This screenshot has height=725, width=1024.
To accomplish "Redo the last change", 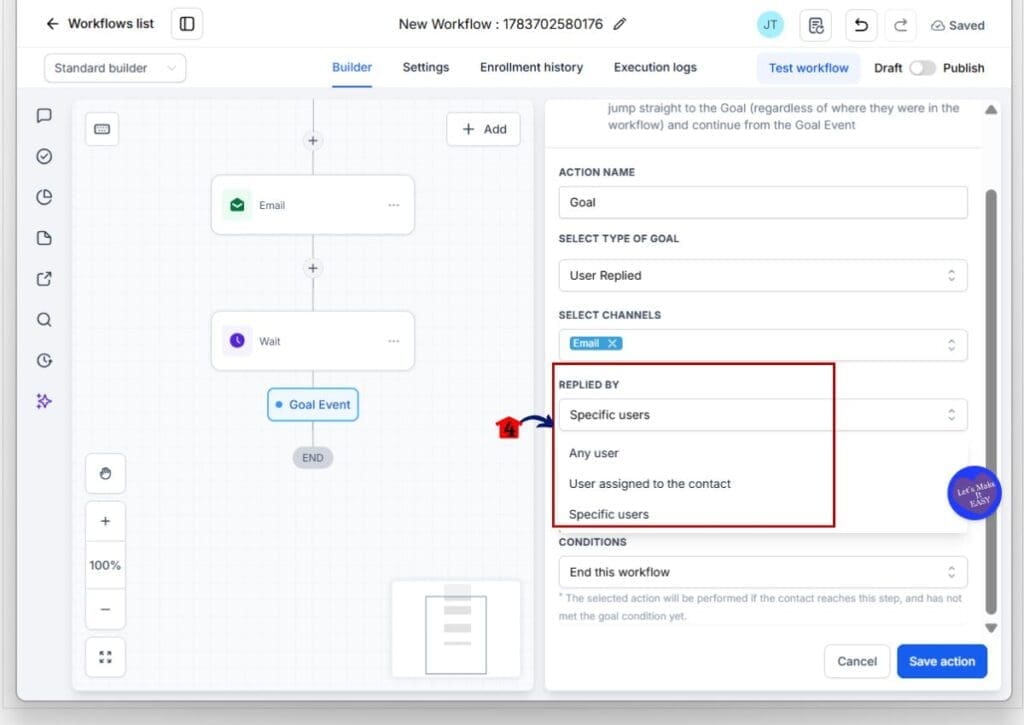I will click(x=901, y=25).
